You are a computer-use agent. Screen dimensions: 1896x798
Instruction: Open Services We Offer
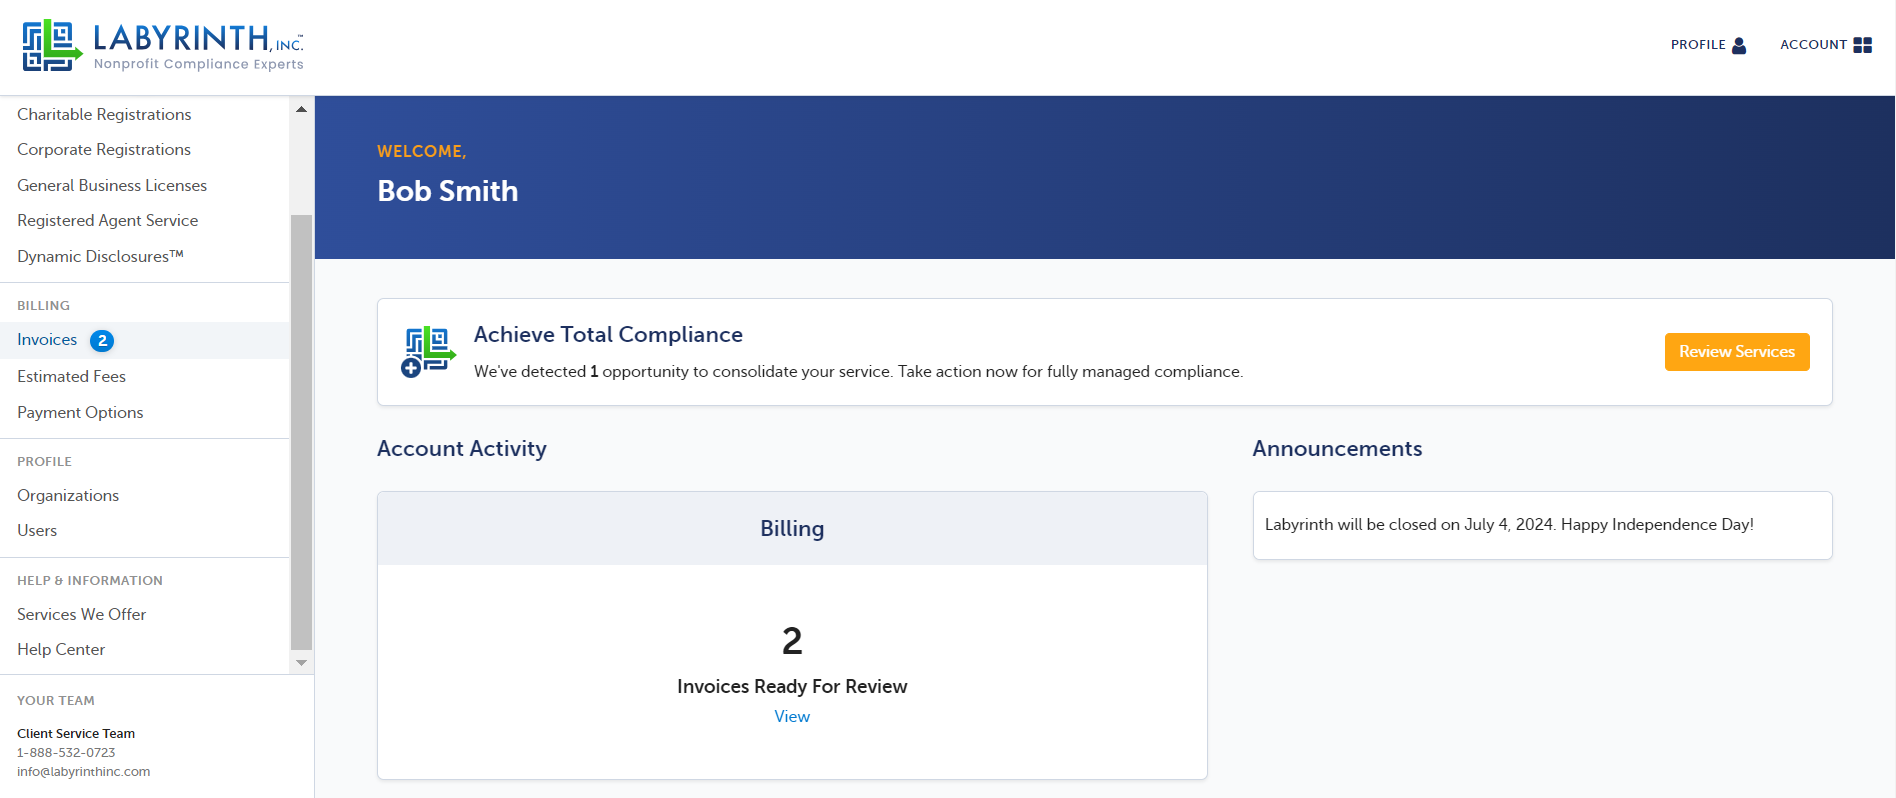coord(81,614)
